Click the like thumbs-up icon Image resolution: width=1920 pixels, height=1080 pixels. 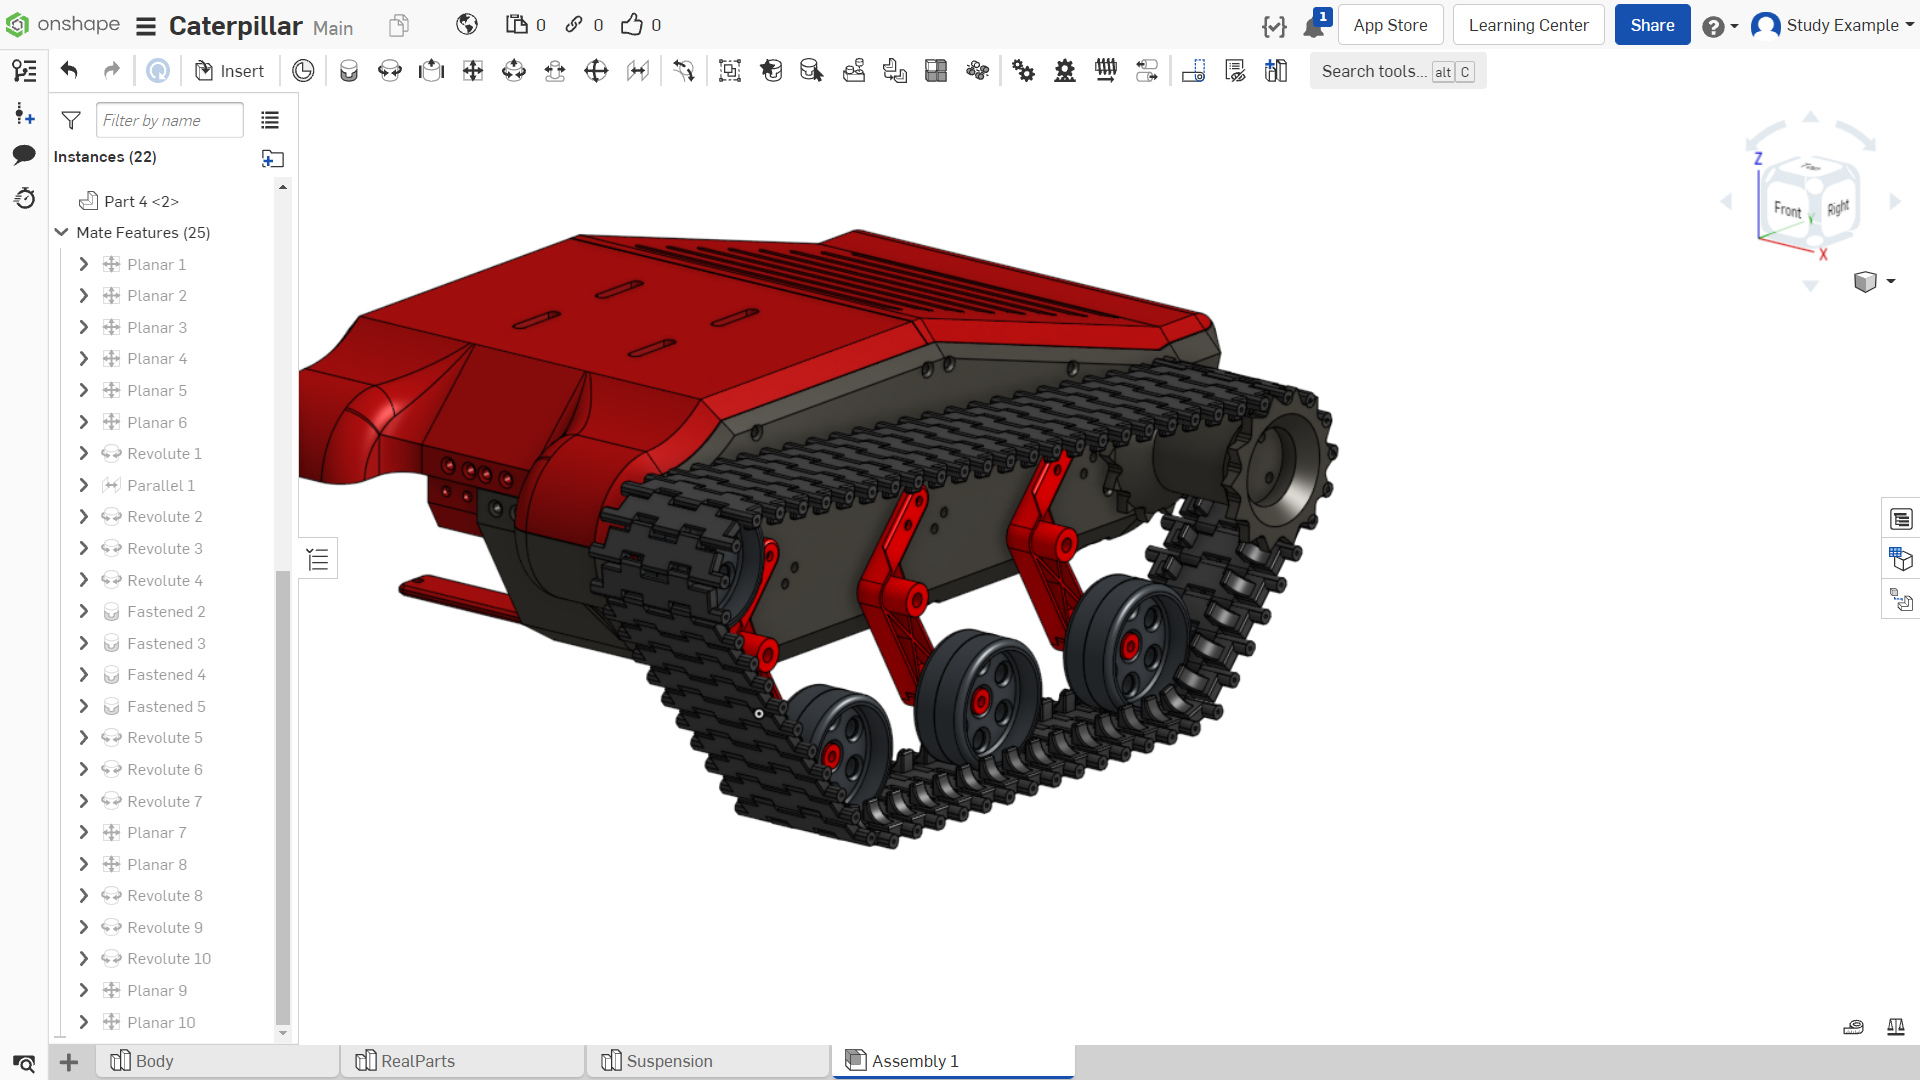pos(632,25)
